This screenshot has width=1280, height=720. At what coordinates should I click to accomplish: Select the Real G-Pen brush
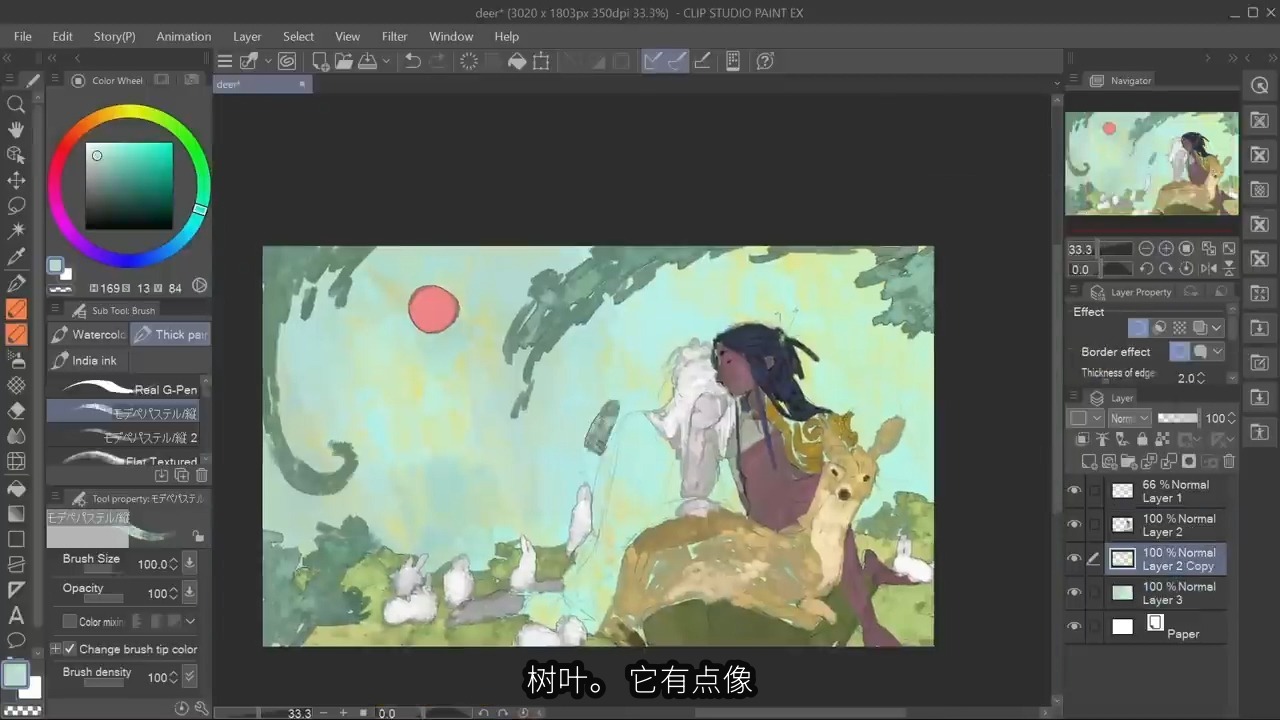pyautogui.click(x=124, y=388)
